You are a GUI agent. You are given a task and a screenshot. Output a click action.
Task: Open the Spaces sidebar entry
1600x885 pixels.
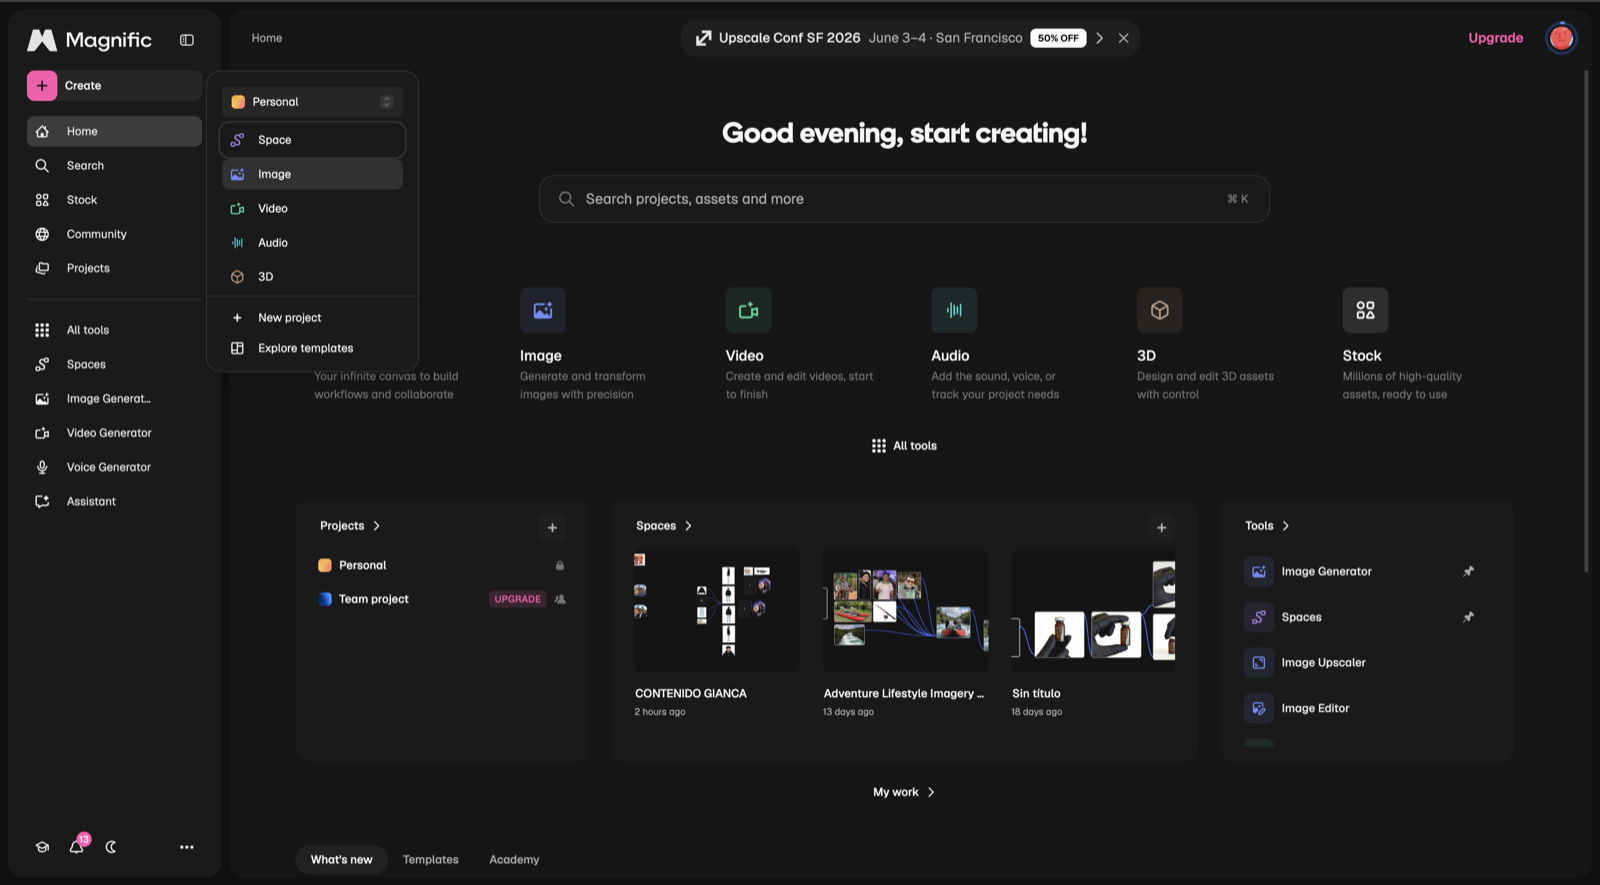[x=114, y=364]
